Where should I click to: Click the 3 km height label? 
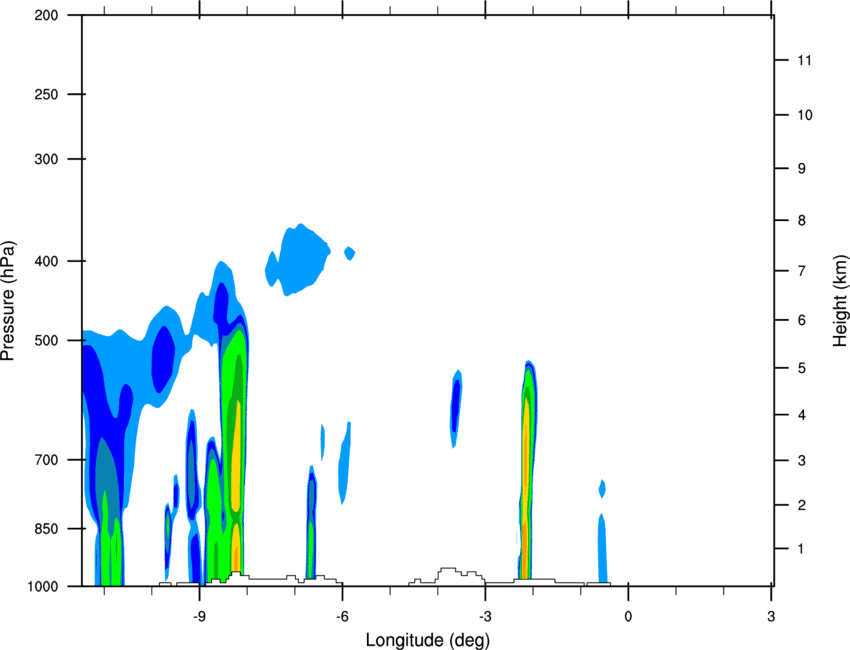802,461
